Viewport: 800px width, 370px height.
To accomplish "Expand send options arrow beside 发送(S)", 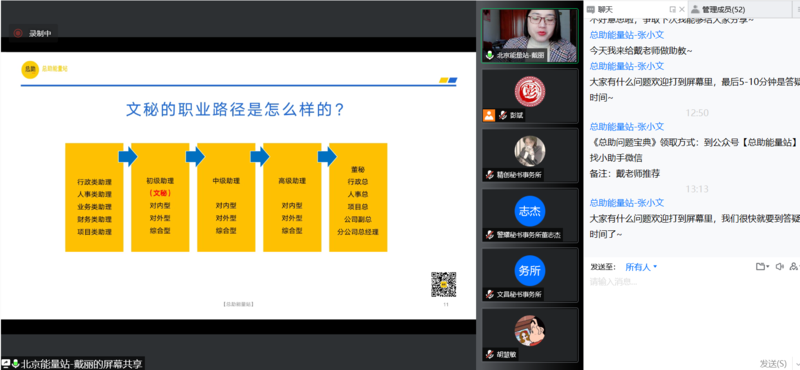I will pyautogui.click(x=796, y=364).
